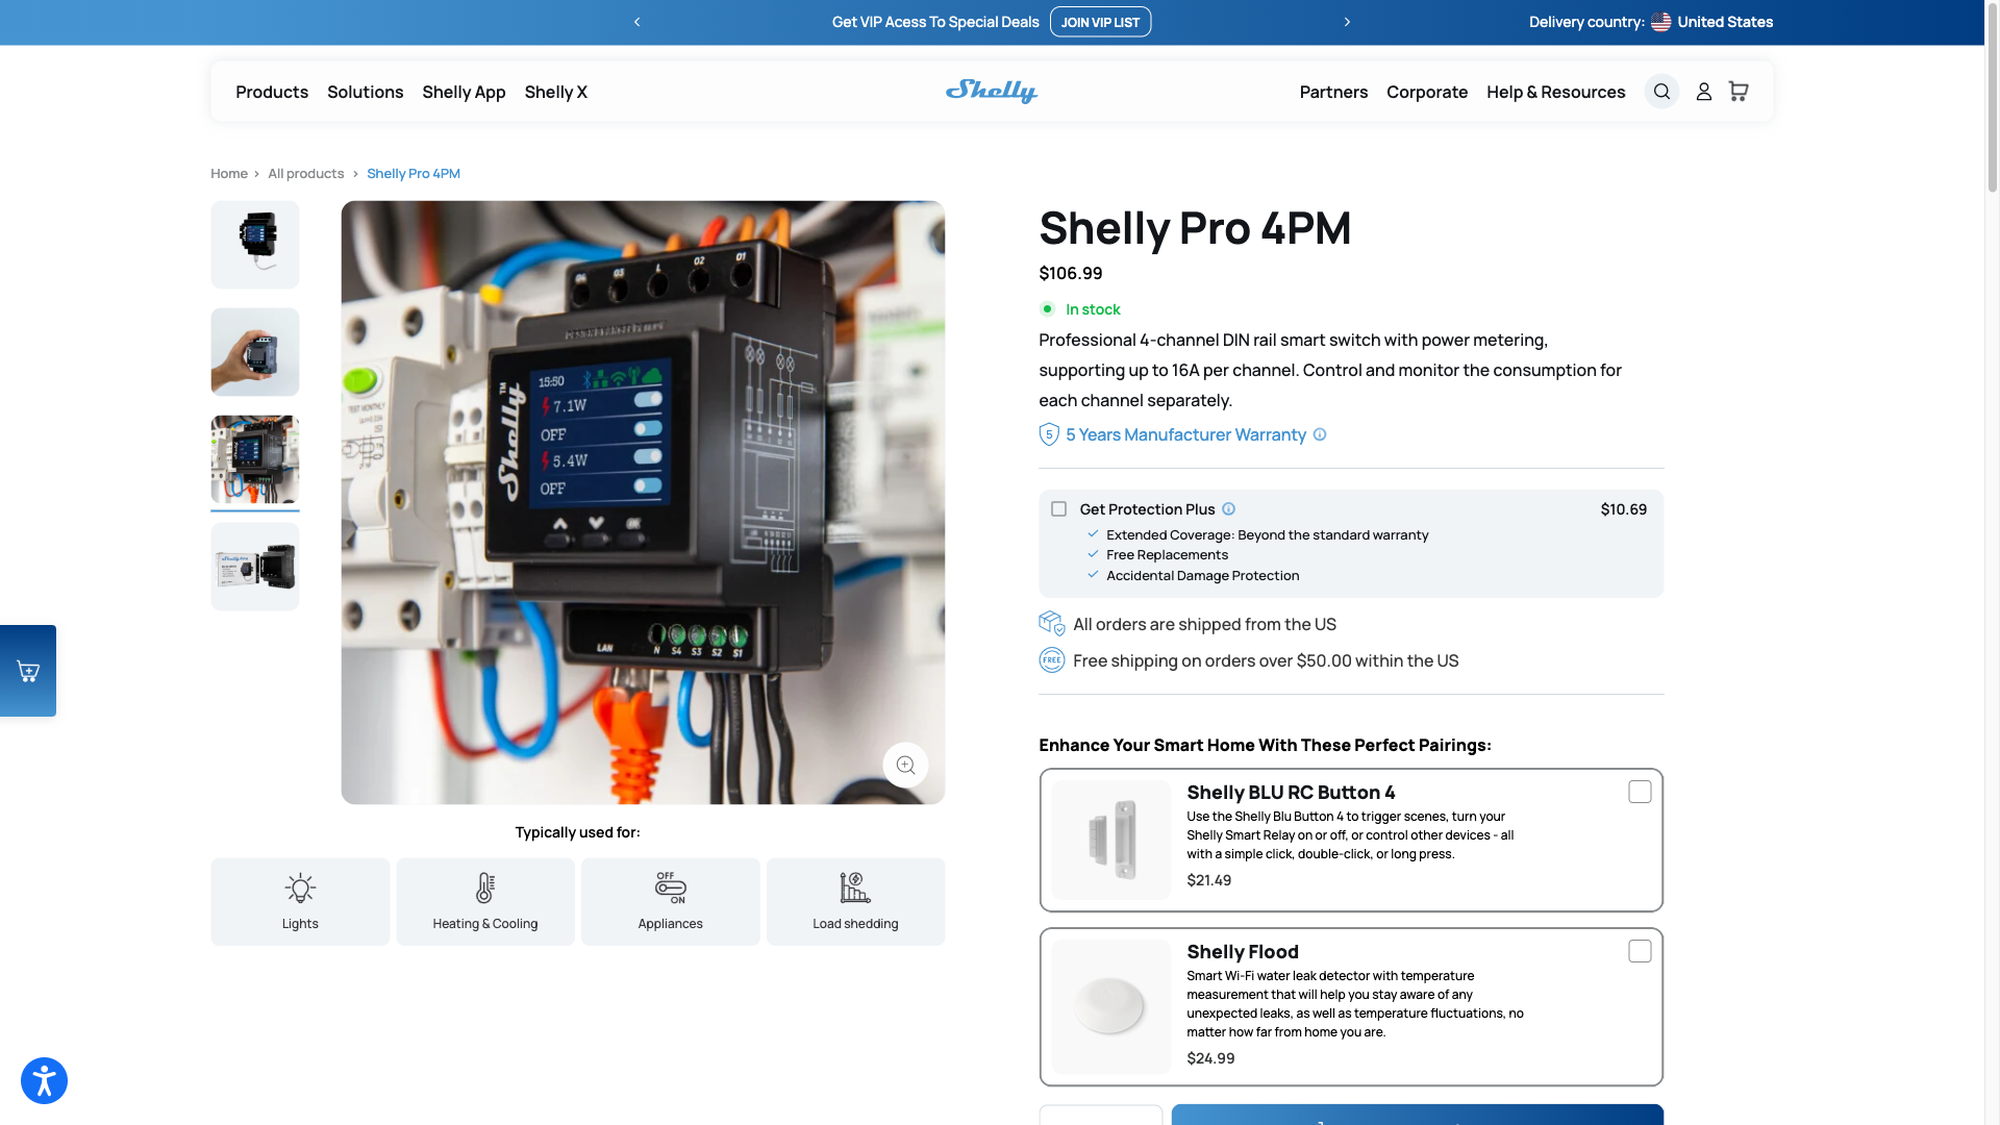Open the Solutions menu
The width and height of the screenshot is (2000, 1125).
pos(365,92)
